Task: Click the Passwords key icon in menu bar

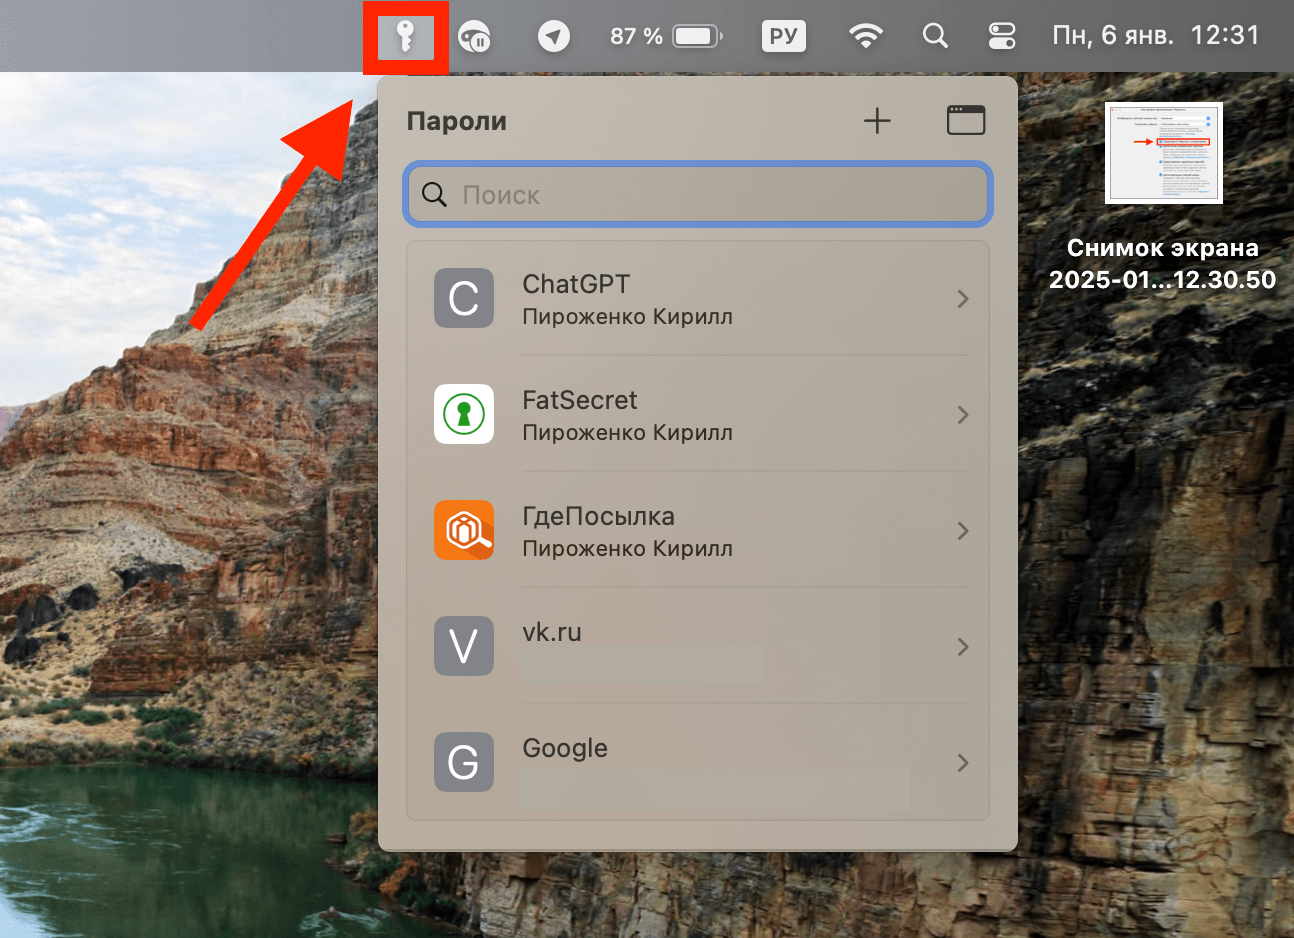Action: (405, 37)
